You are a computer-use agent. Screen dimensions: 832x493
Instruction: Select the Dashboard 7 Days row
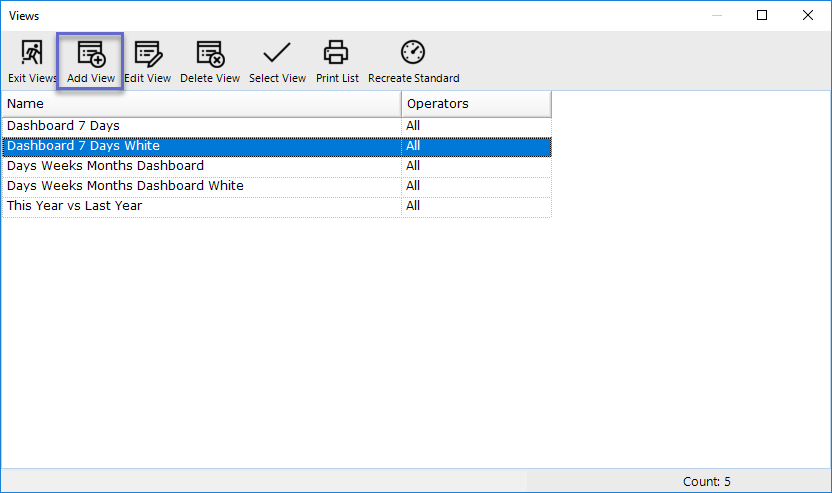point(276,126)
